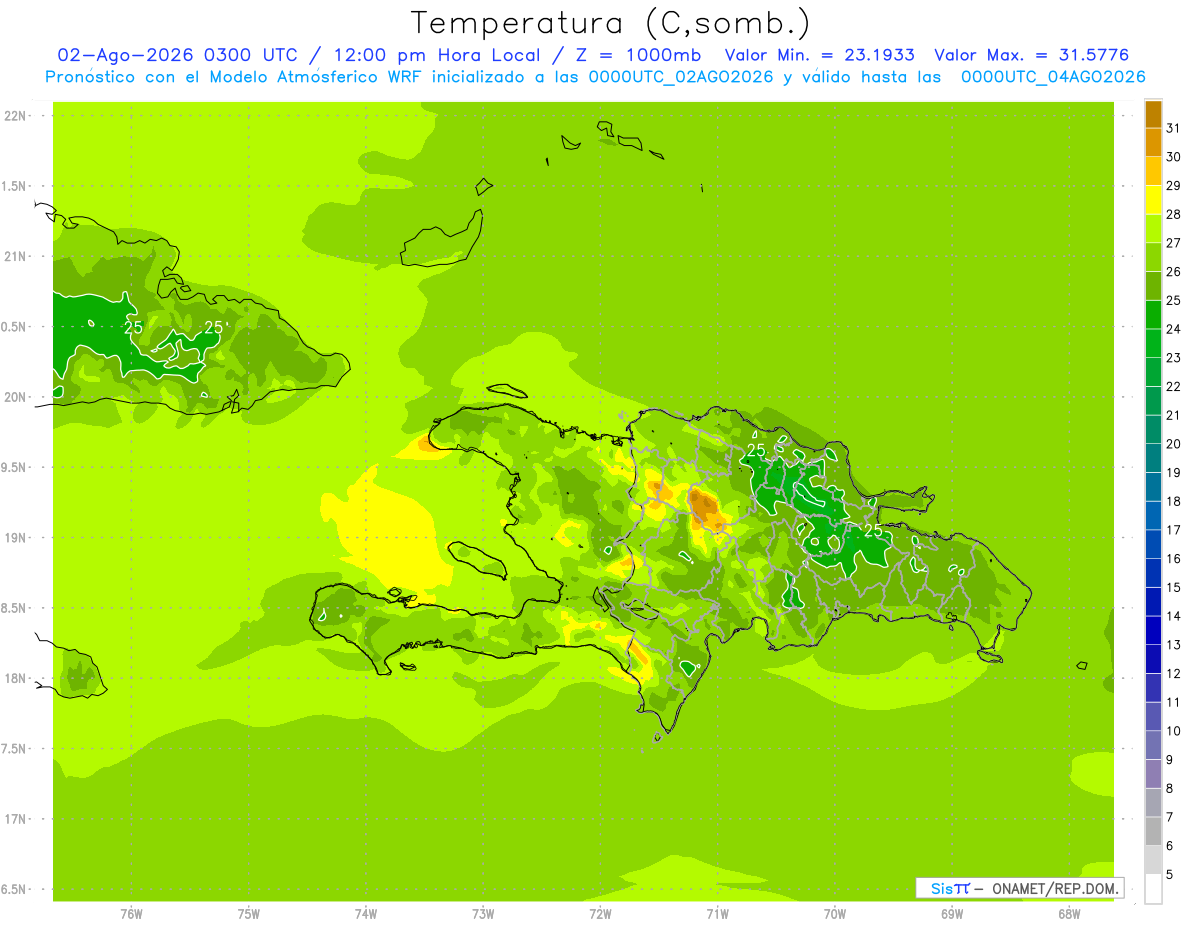Pick the dark blue legend swatch between 12 and 13
The image size is (1200, 927).
[x=1153, y=659]
